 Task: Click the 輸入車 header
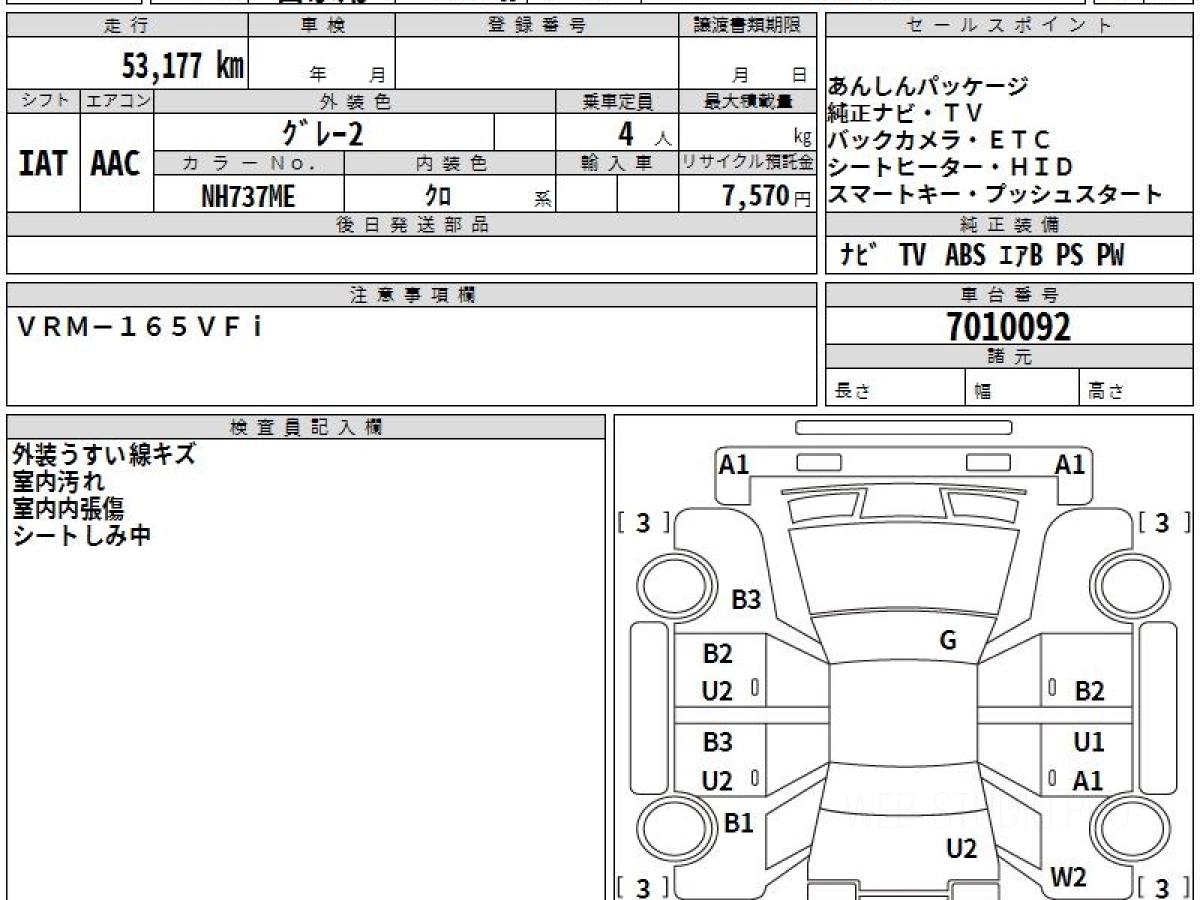tap(617, 163)
